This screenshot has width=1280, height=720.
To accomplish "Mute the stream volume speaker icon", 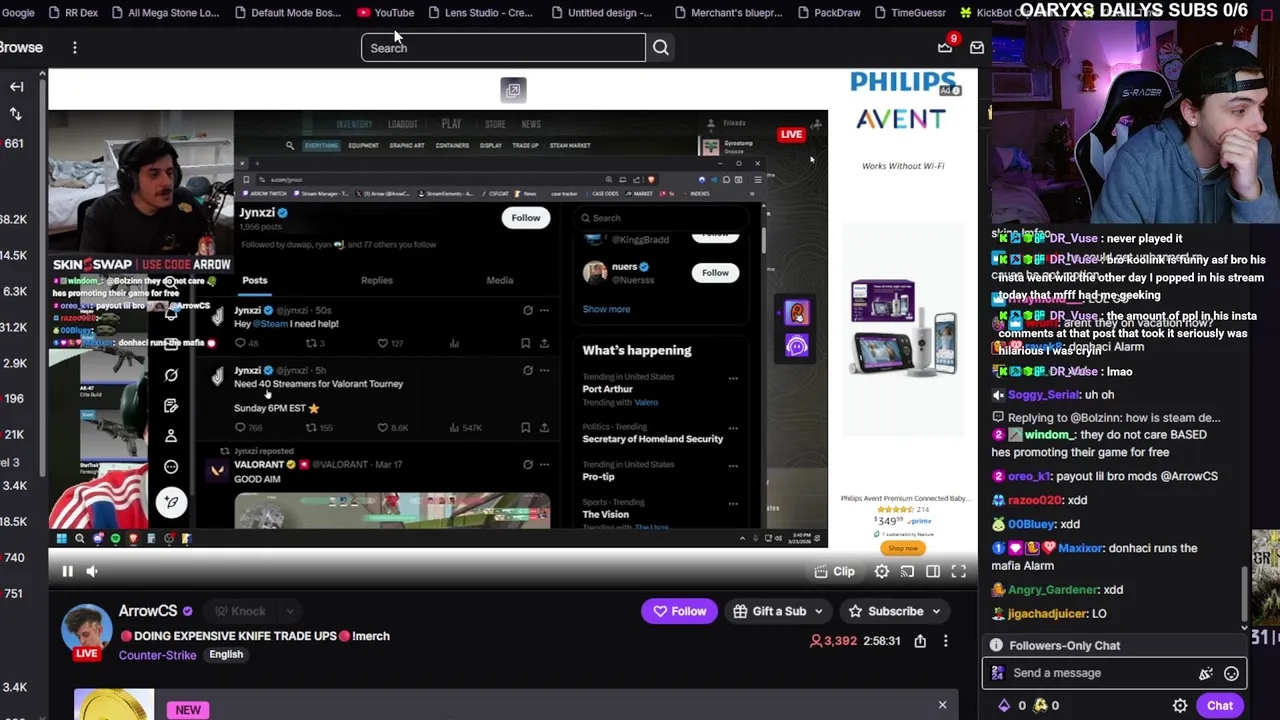I will tap(91, 571).
